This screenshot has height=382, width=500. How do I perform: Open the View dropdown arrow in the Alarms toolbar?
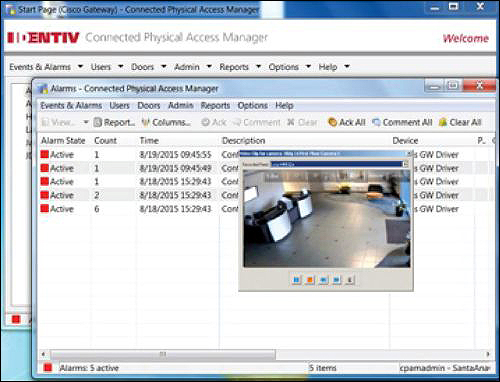click(86, 122)
